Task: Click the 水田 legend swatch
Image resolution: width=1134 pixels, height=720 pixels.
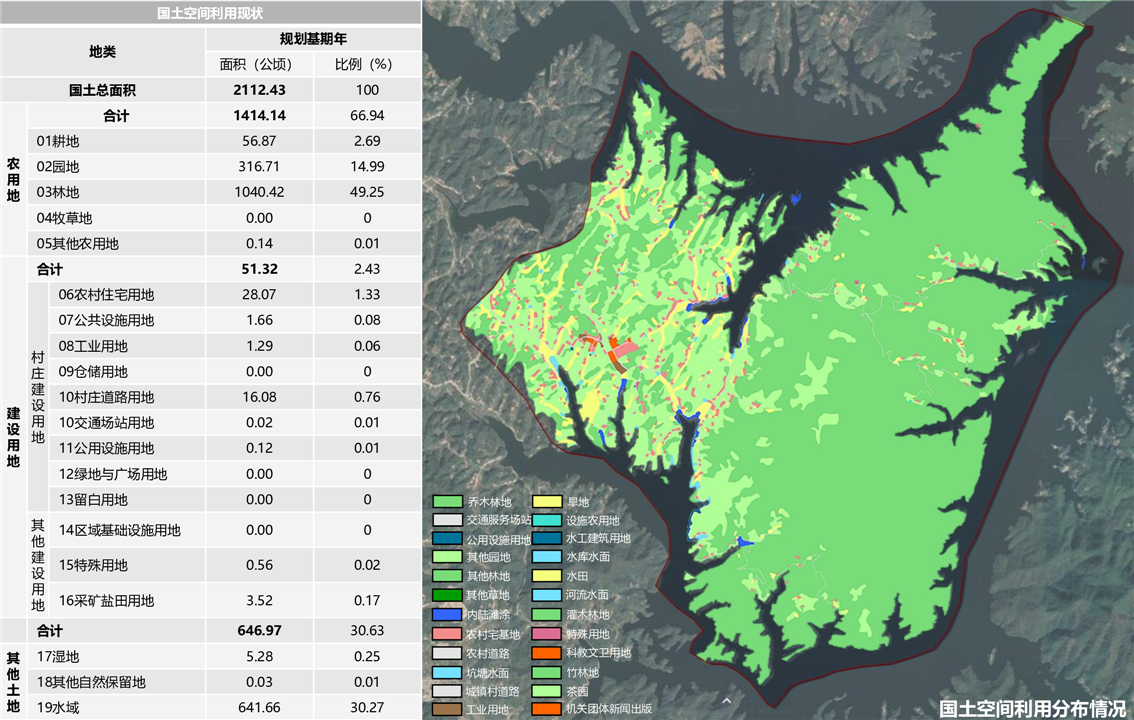Action: [x=547, y=576]
